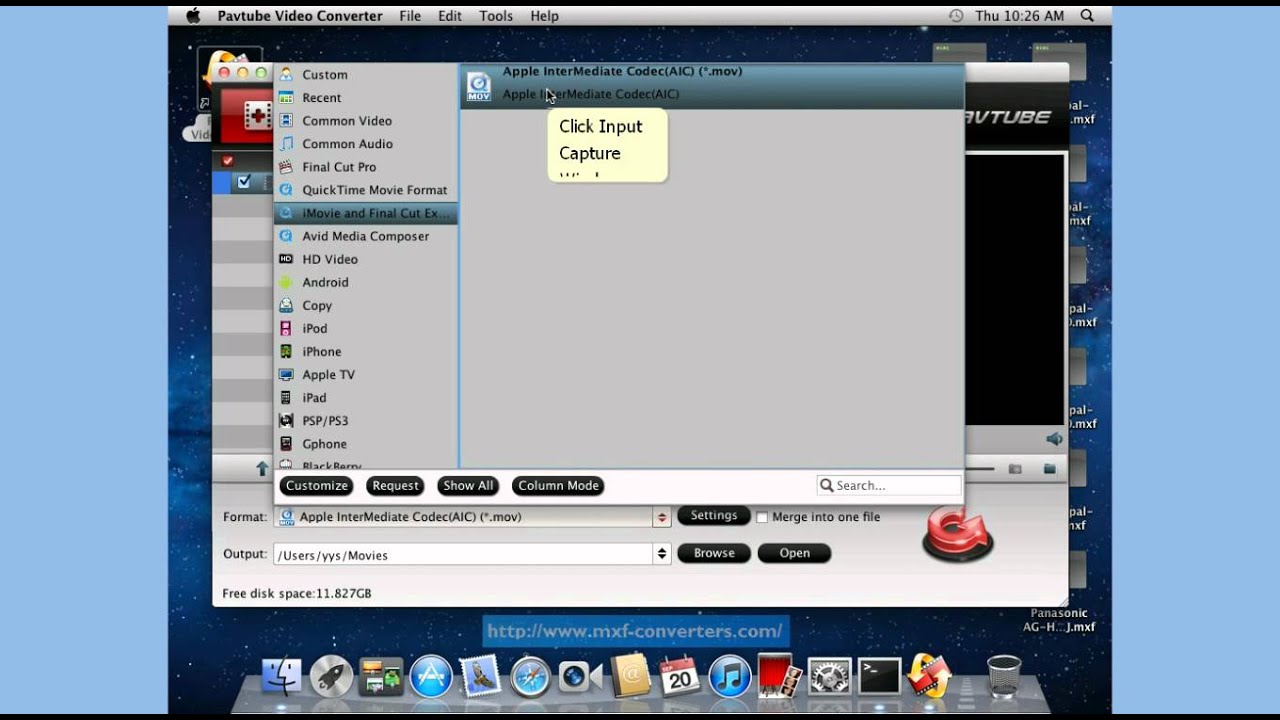Open format Settings

tap(714, 516)
